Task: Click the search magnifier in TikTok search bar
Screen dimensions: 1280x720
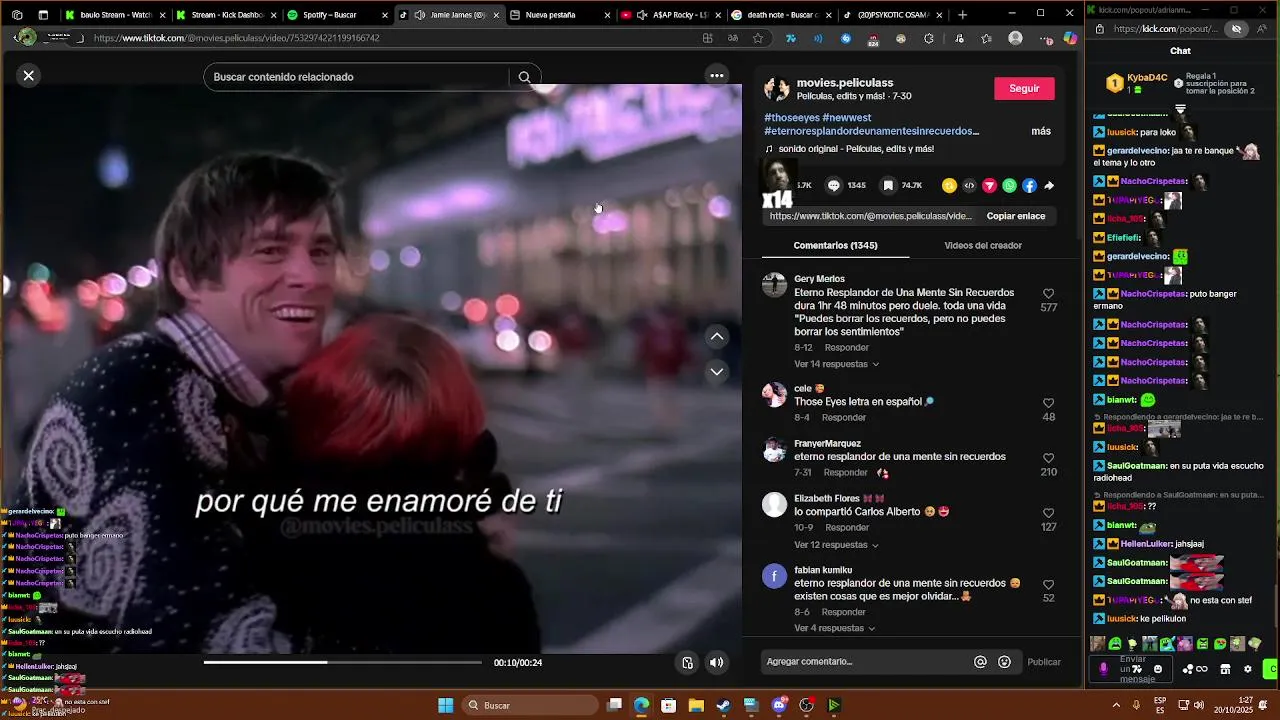Action: (x=524, y=77)
